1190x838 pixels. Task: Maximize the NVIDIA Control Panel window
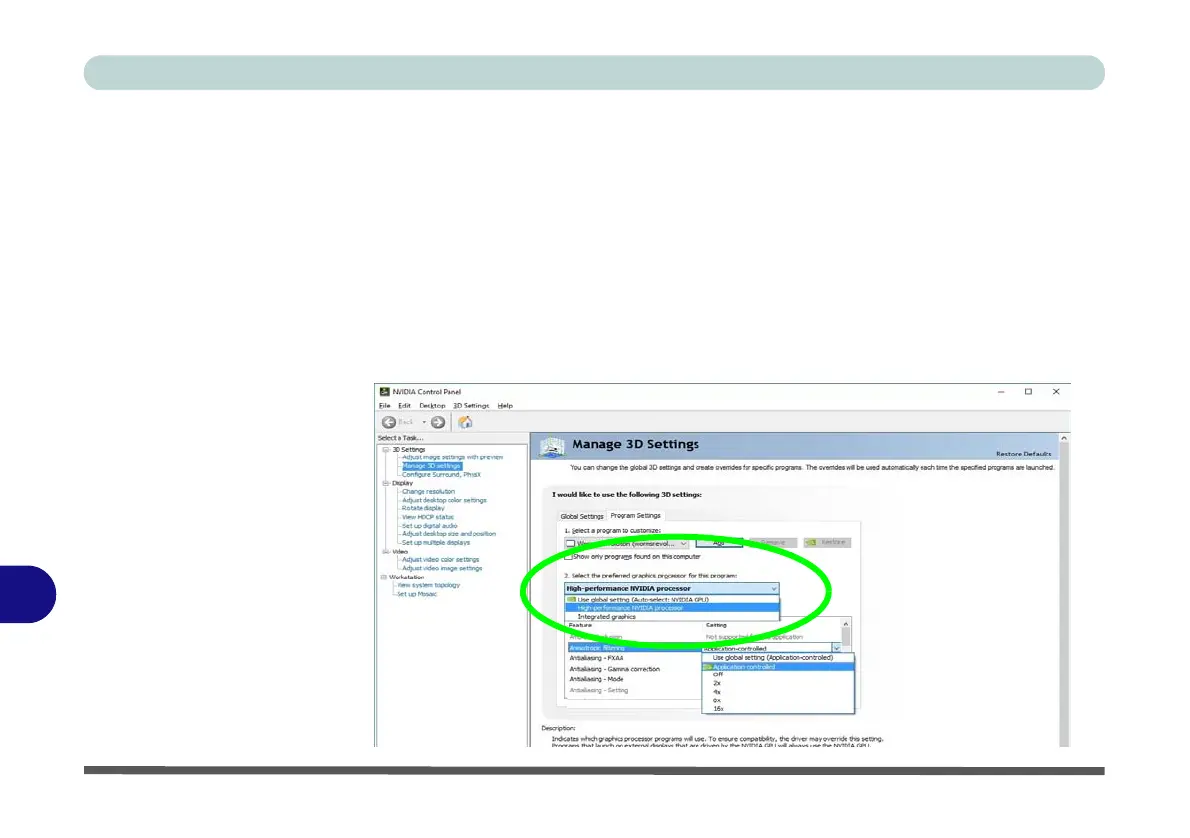point(1028,392)
